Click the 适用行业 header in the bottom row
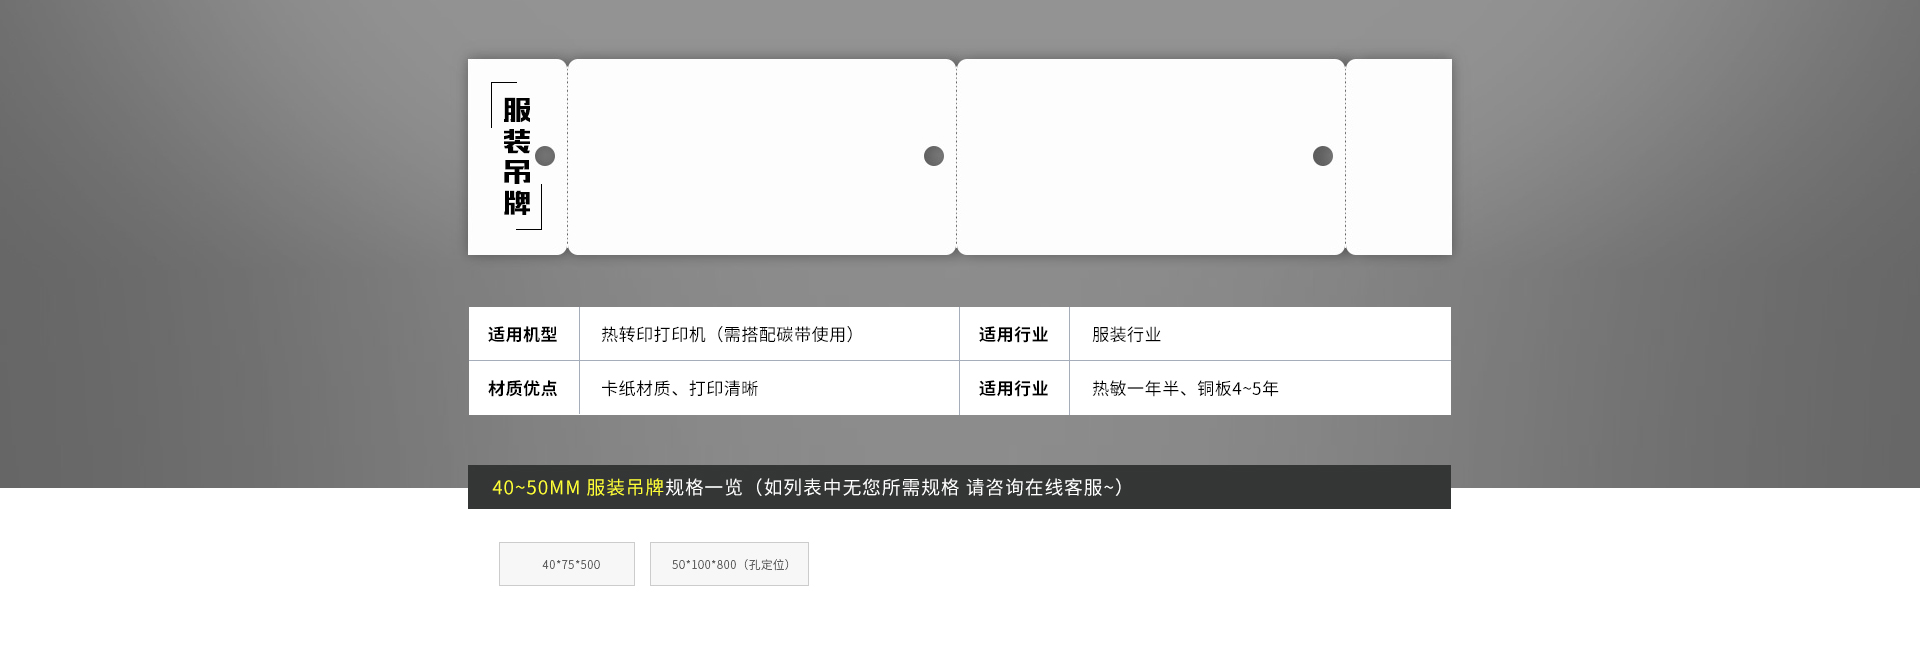Viewport: 1920px width, 652px height. pos(1013,388)
